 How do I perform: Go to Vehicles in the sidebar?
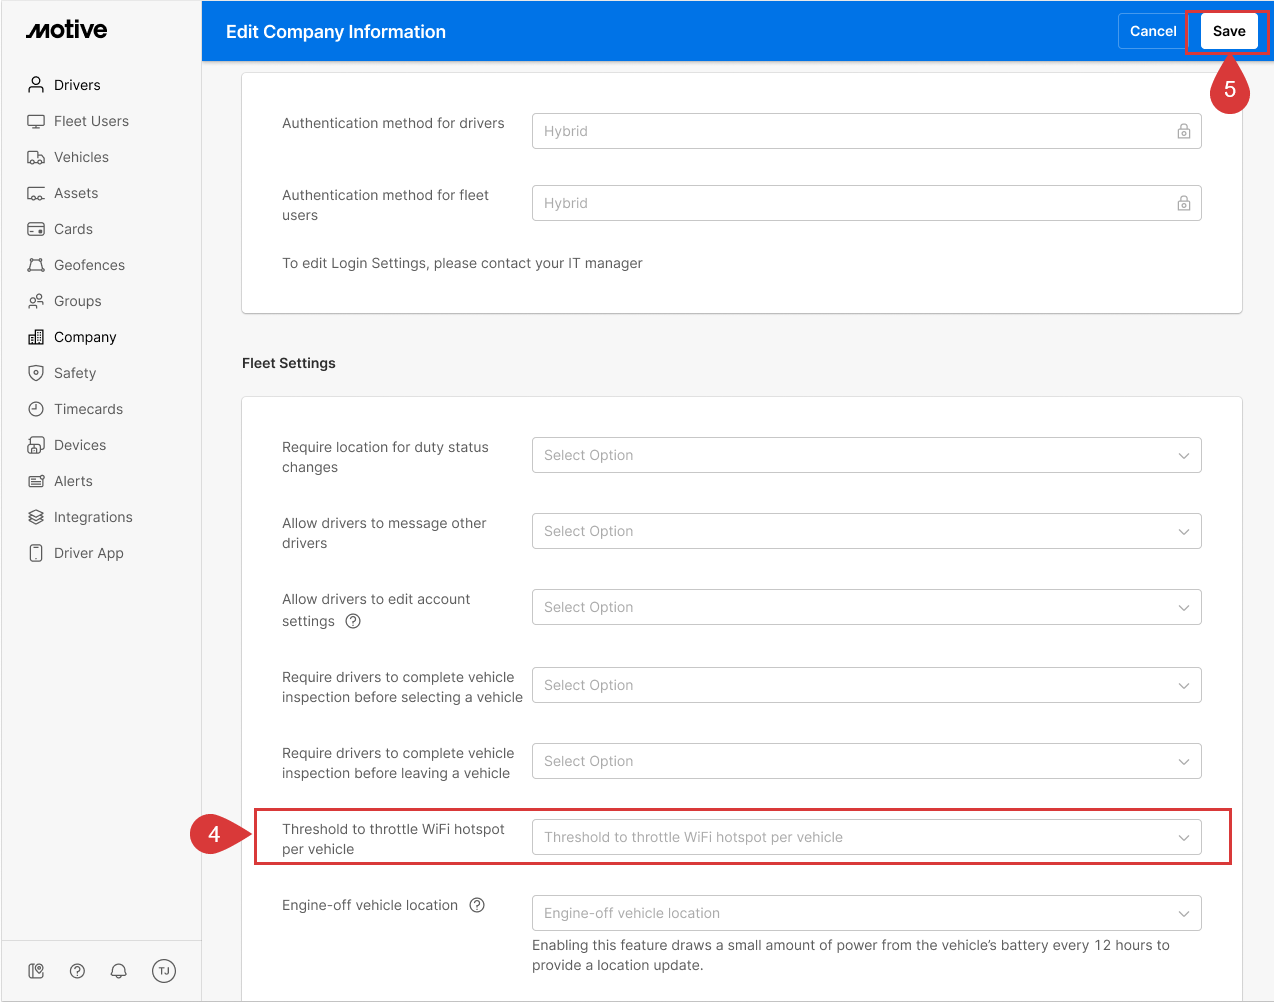[x=81, y=157]
